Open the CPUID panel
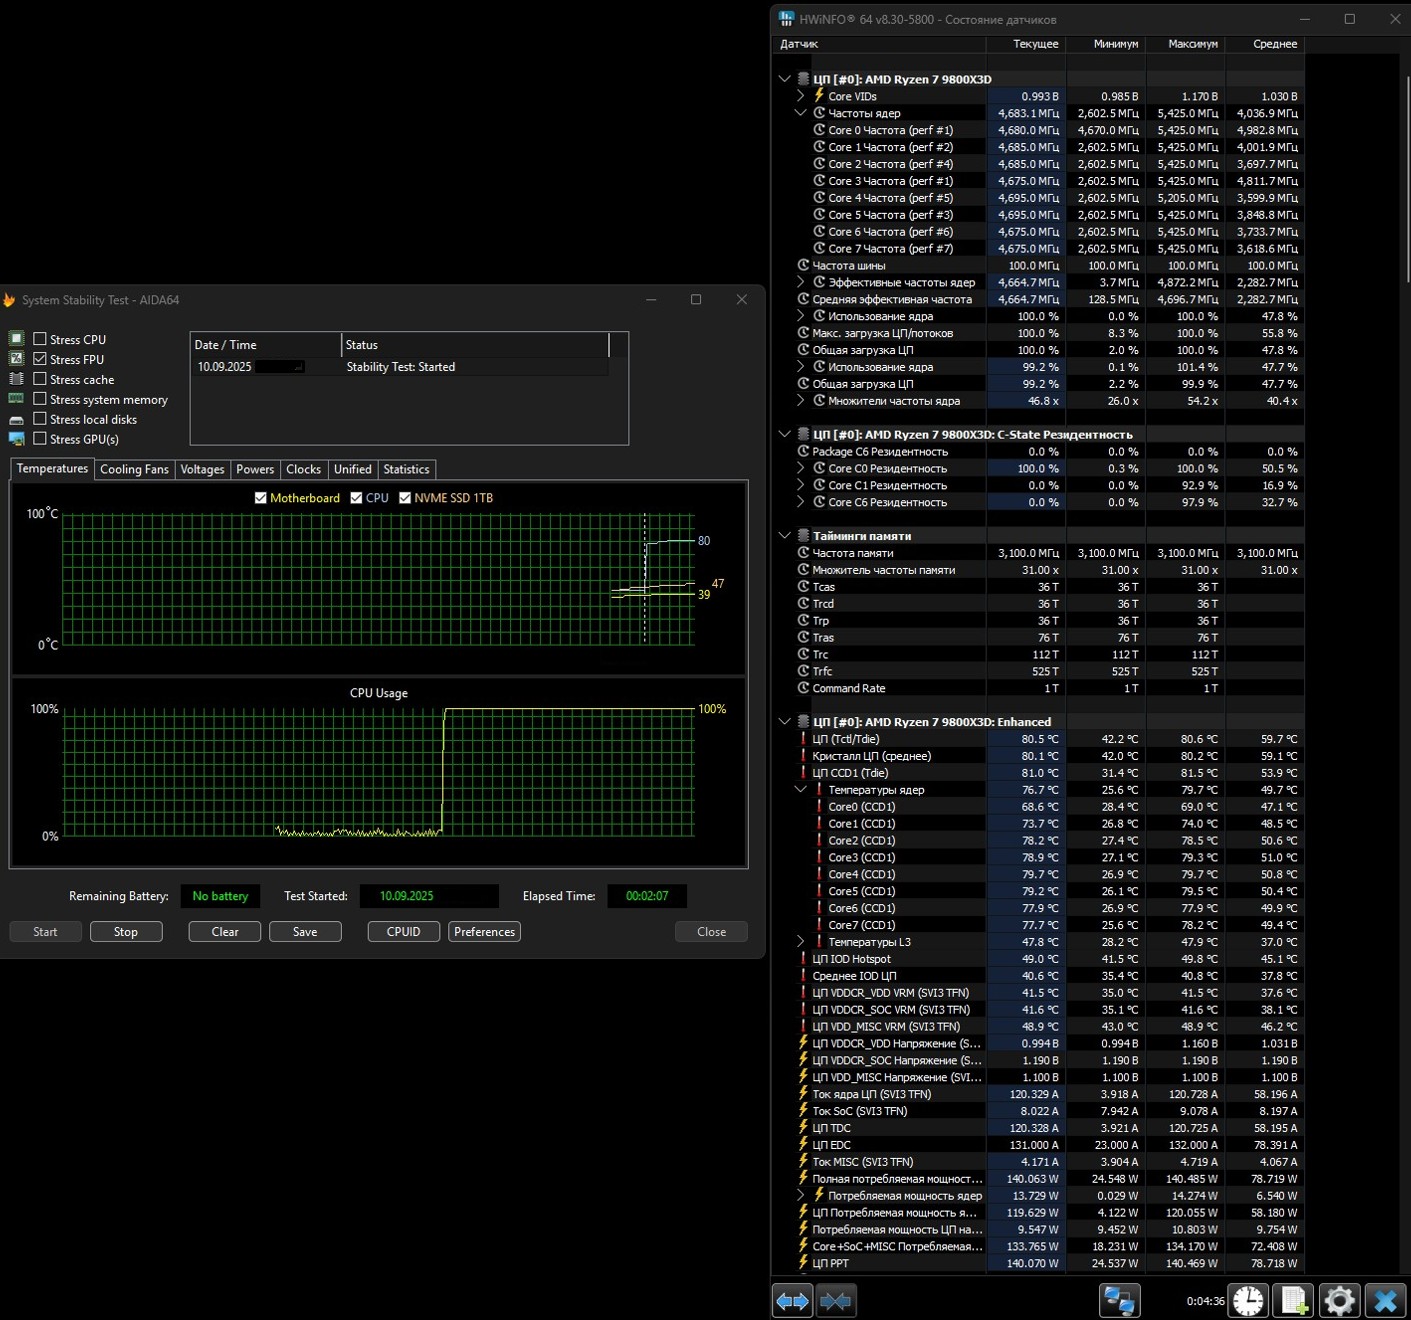 404,932
